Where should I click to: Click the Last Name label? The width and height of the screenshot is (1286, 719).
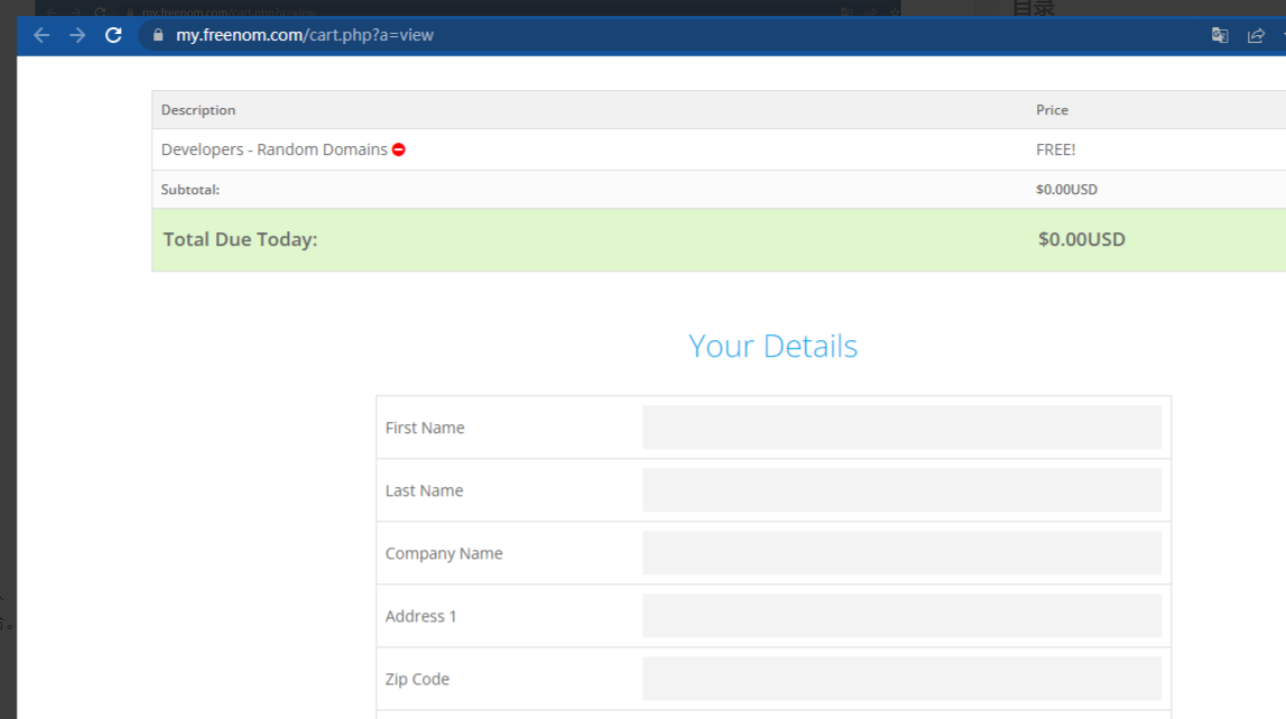pos(424,491)
